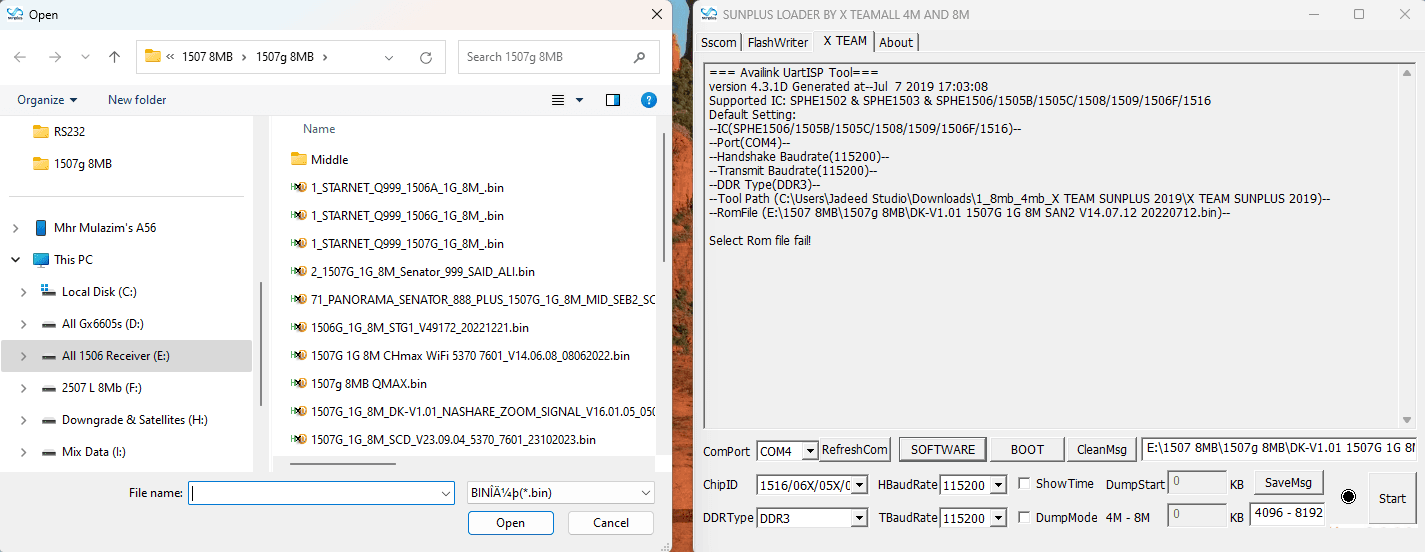Click the ROM file path field
This screenshot has height=552, width=1425.
pos(1279,449)
